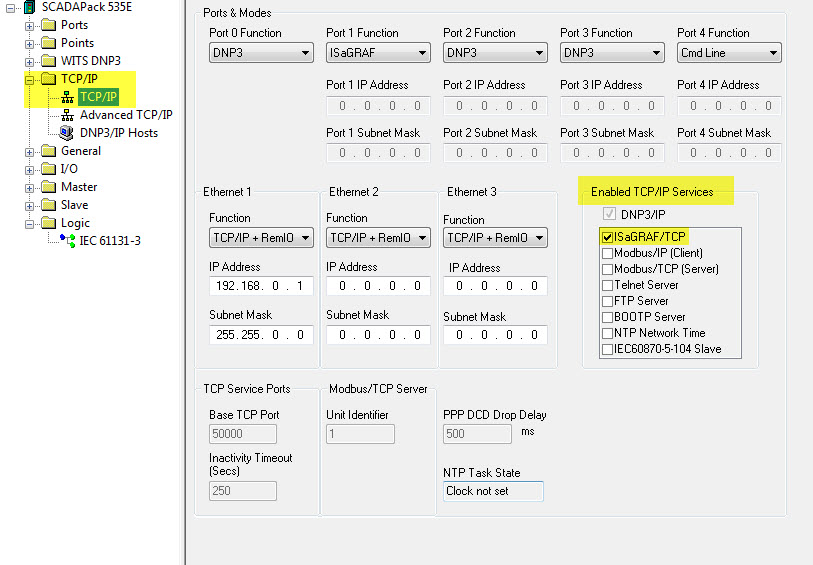This screenshot has height=565, width=813.
Task: Click the I/O folder icon
Action: coord(49,169)
